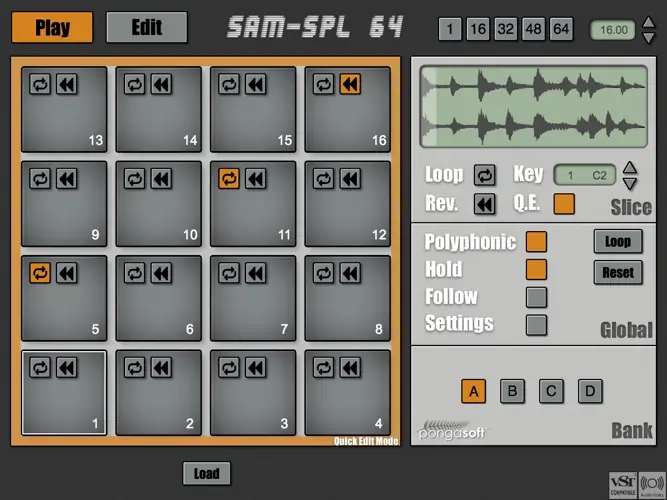This screenshot has width=667, height=500.
Task: Enable reverse on pad 1
Action: click(67, 367)
